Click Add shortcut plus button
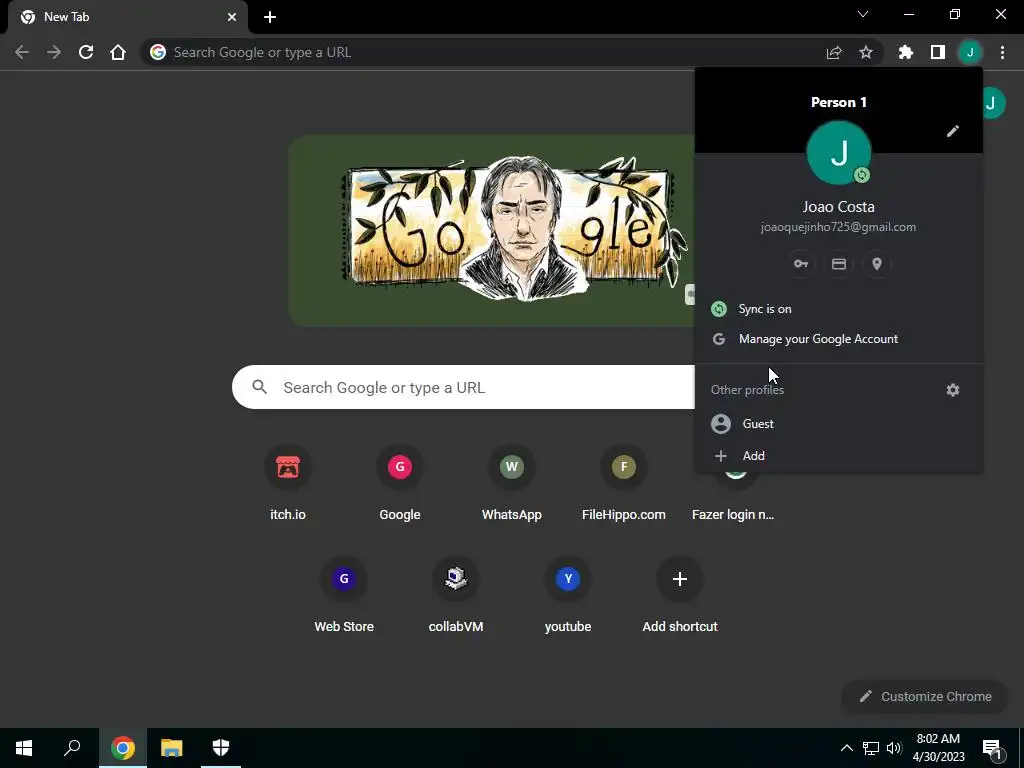 [680, 579]
